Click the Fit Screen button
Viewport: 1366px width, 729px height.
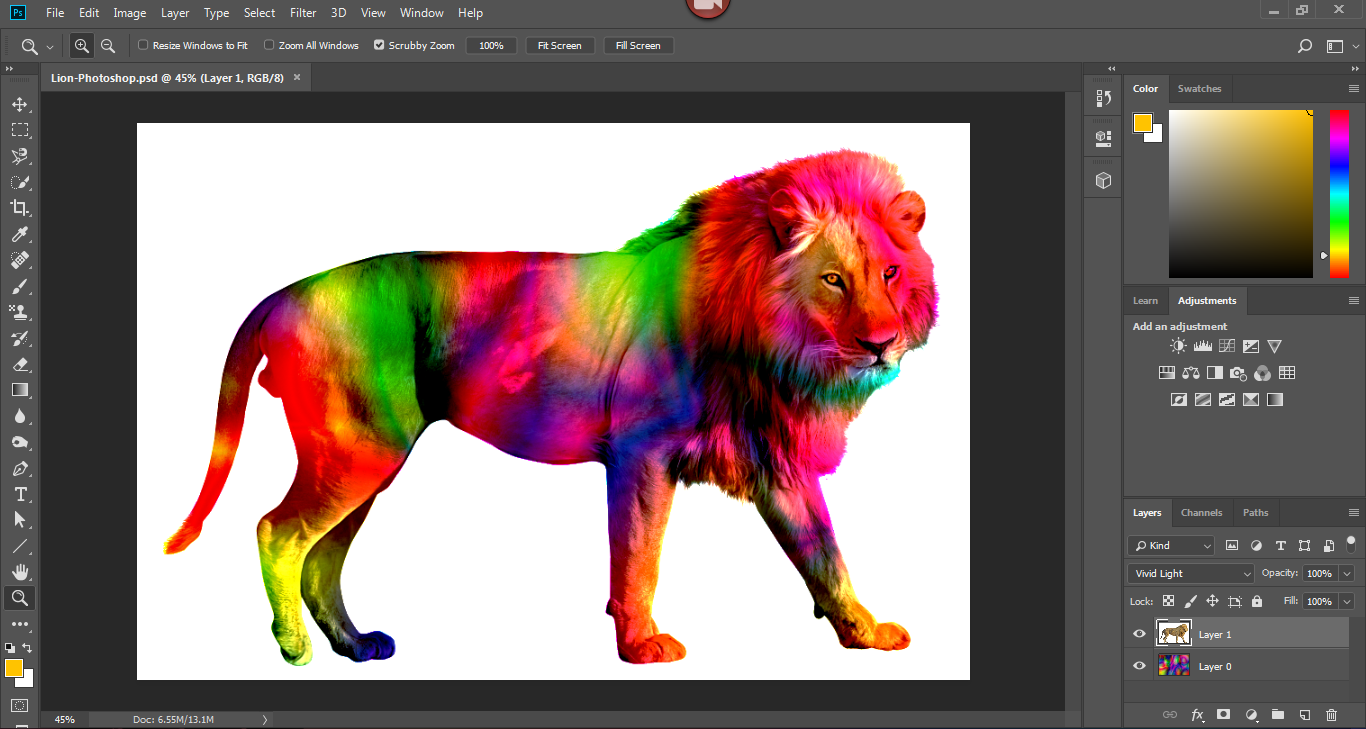pyautogui.click(x=560, y=46)
